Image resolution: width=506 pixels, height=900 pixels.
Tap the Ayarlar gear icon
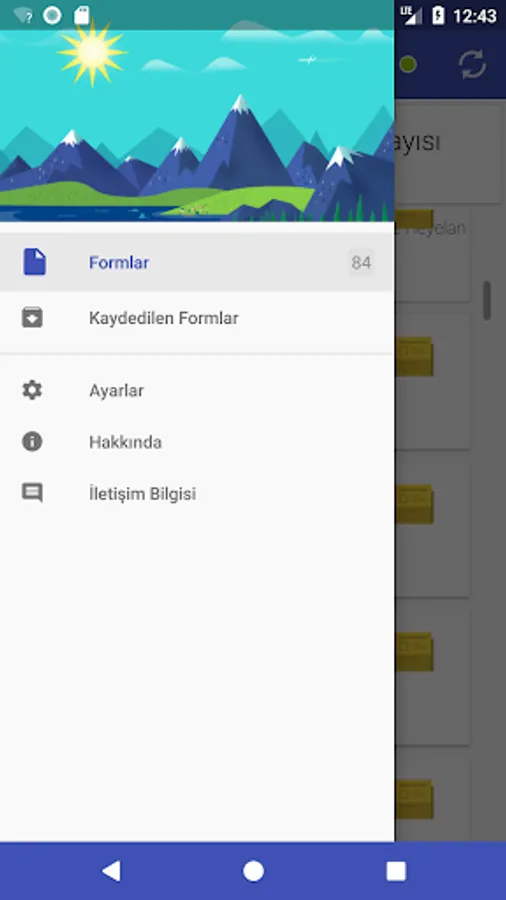point(32,390)
